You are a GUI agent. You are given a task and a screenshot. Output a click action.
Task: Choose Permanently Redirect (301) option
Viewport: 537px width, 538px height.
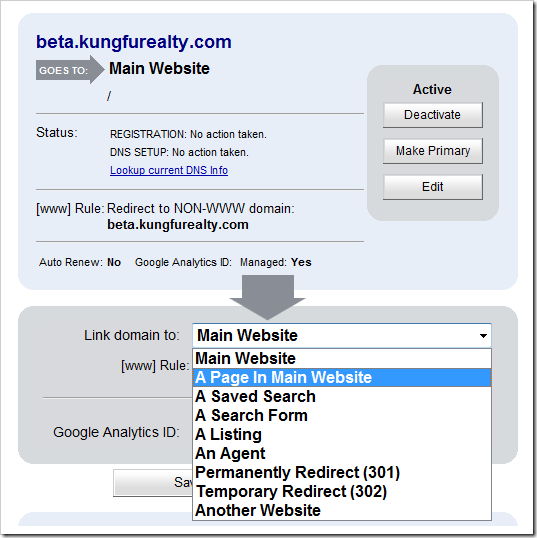(x=342, y=472)
